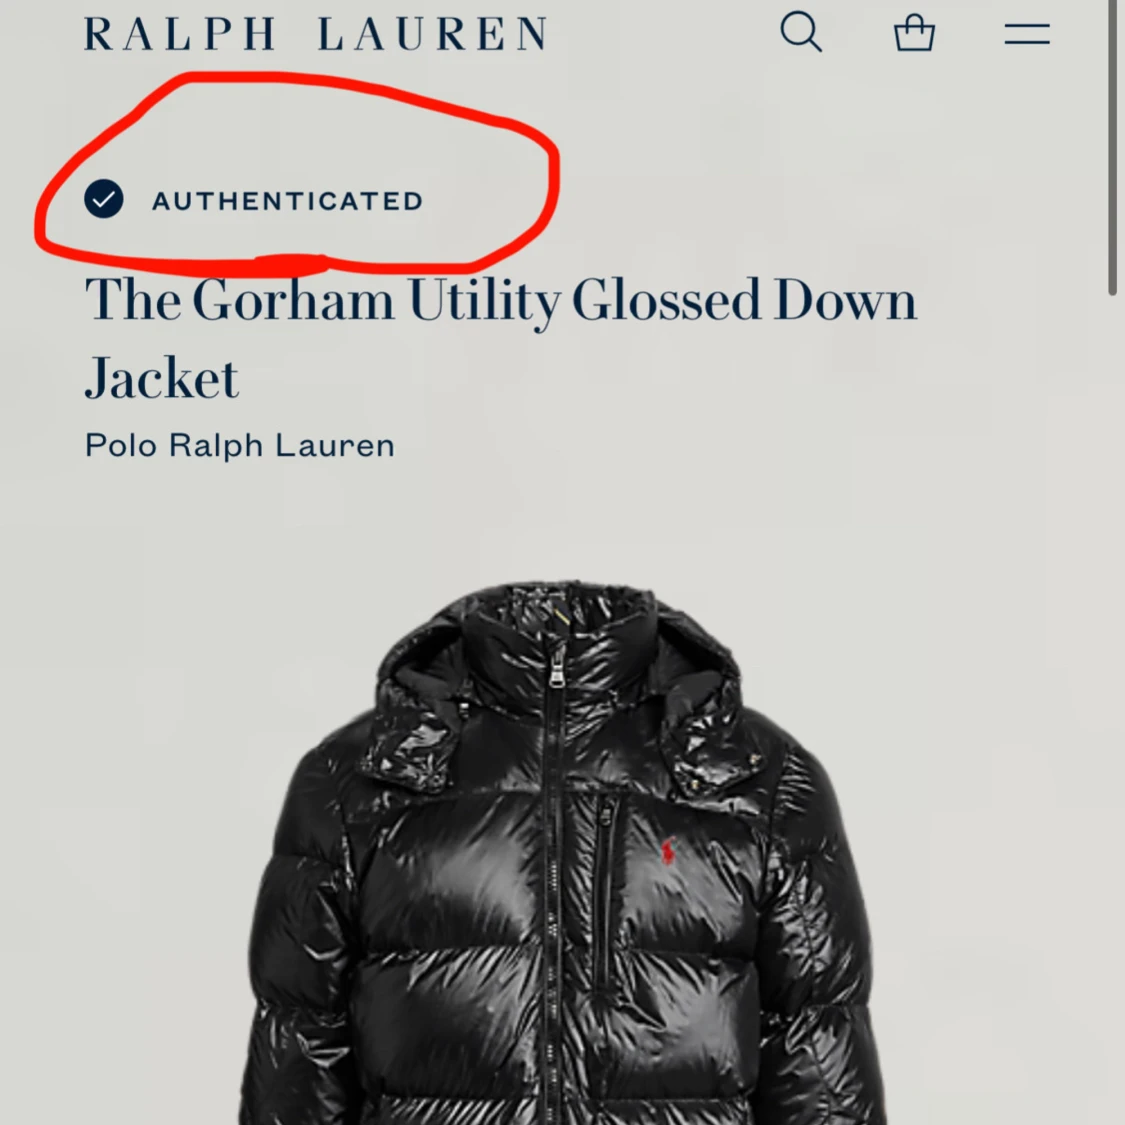Click the word Jacket in the title
Image resolution: width=1125 pixels, height=1125 pixels.
161,378
